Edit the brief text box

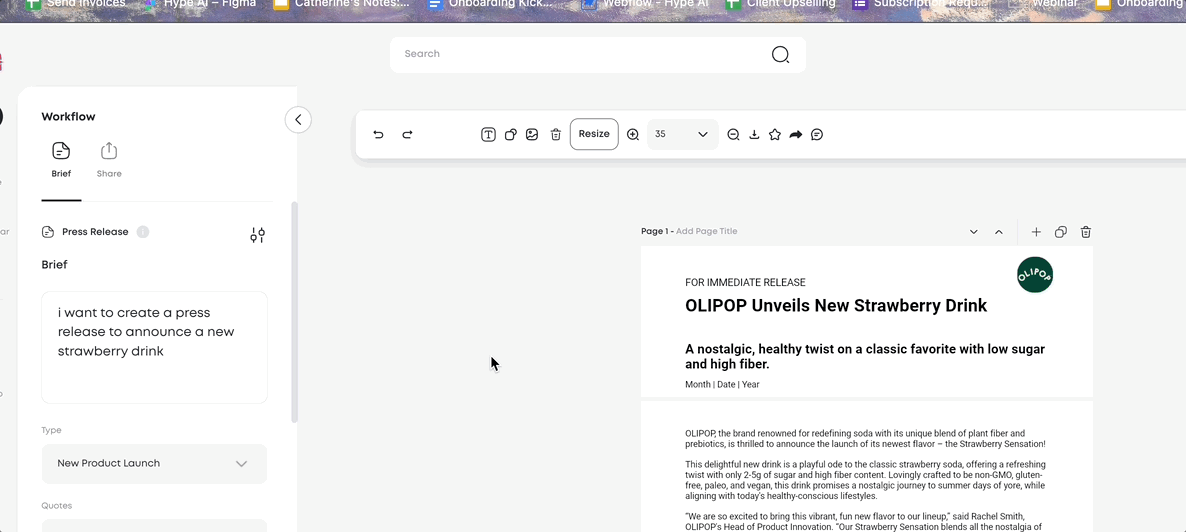(154, 347)
